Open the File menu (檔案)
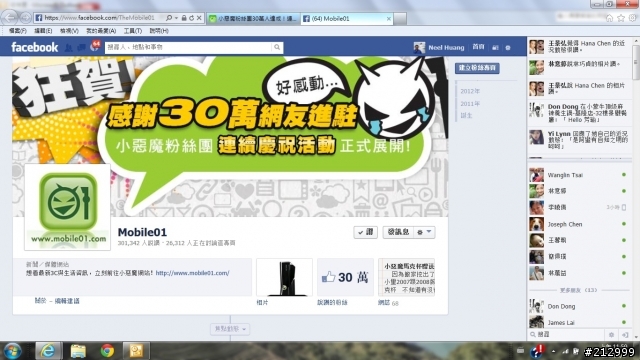This screenshot has width=640, height=360. point(18,31)
